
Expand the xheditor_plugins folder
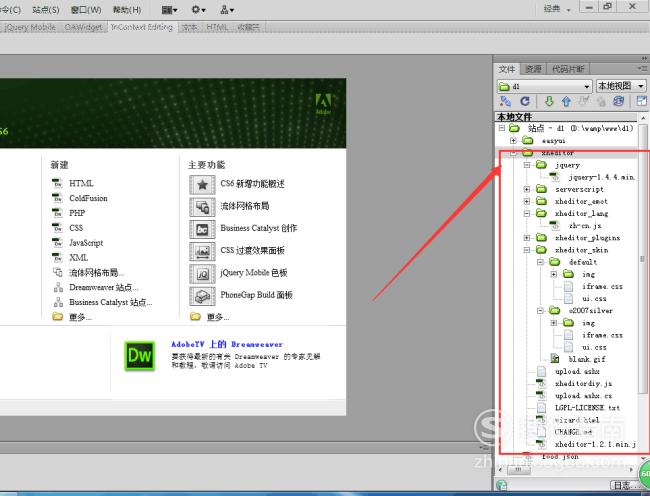[x=526, y=238]
